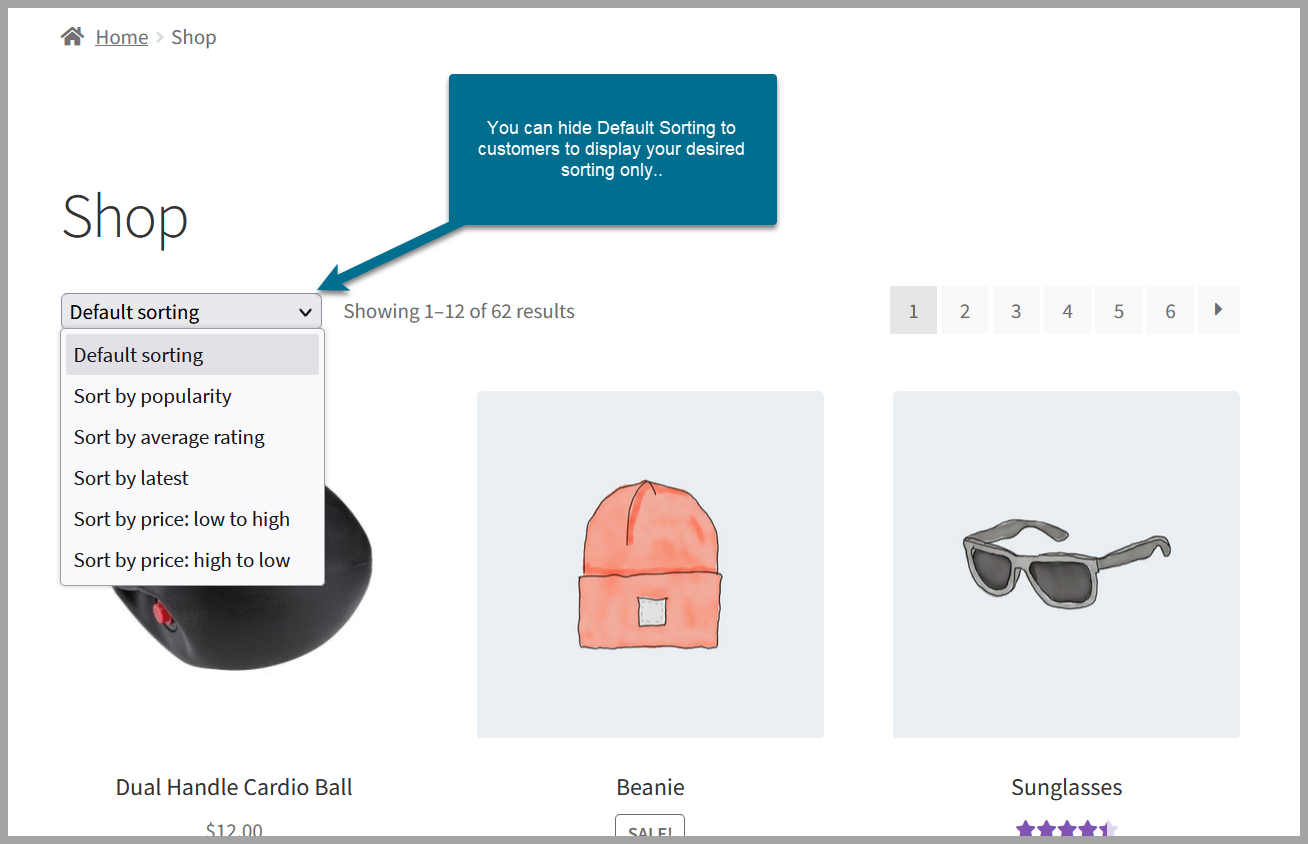The width and height of the screenshot is (1308, 844).
Task: Select Sort by popularity option
Action: 152,396
